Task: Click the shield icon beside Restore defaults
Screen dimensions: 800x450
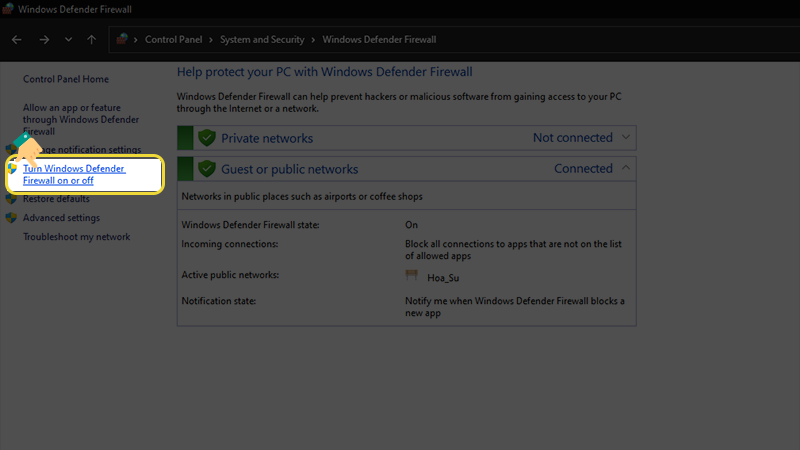Action: pos(12,199)
